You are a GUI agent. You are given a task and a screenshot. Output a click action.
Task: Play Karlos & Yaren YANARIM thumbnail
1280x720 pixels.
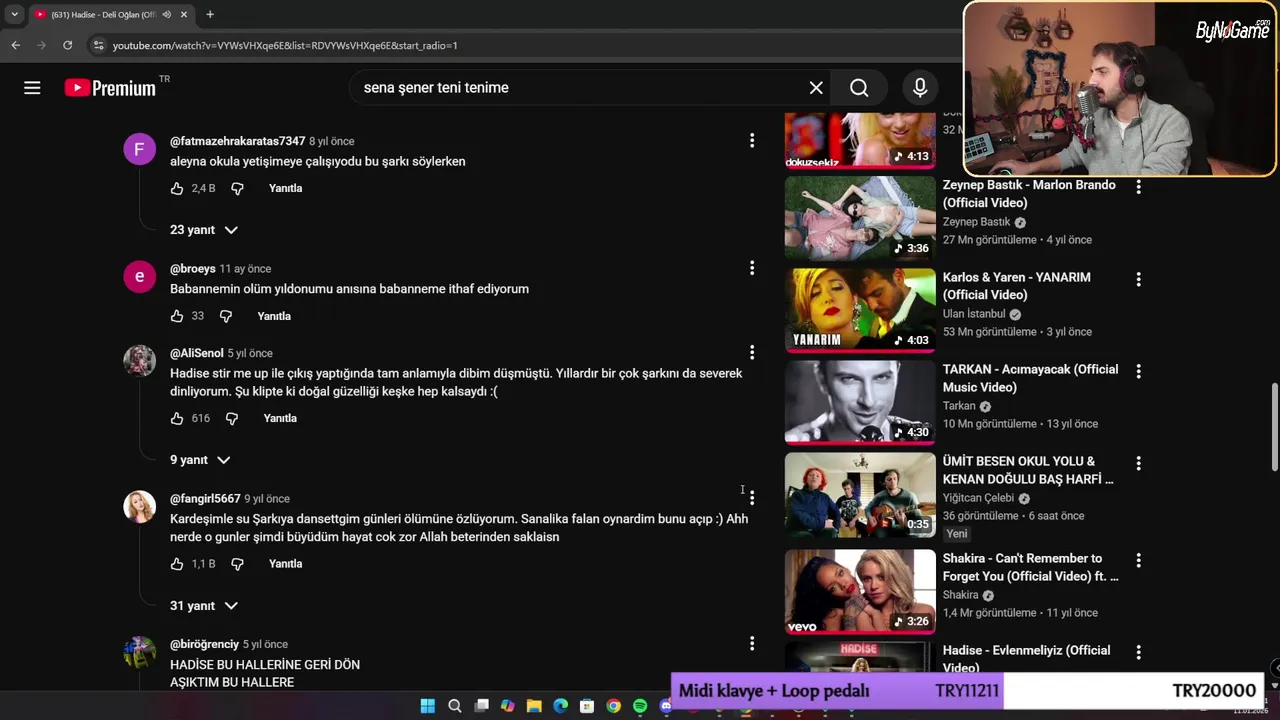860,310
